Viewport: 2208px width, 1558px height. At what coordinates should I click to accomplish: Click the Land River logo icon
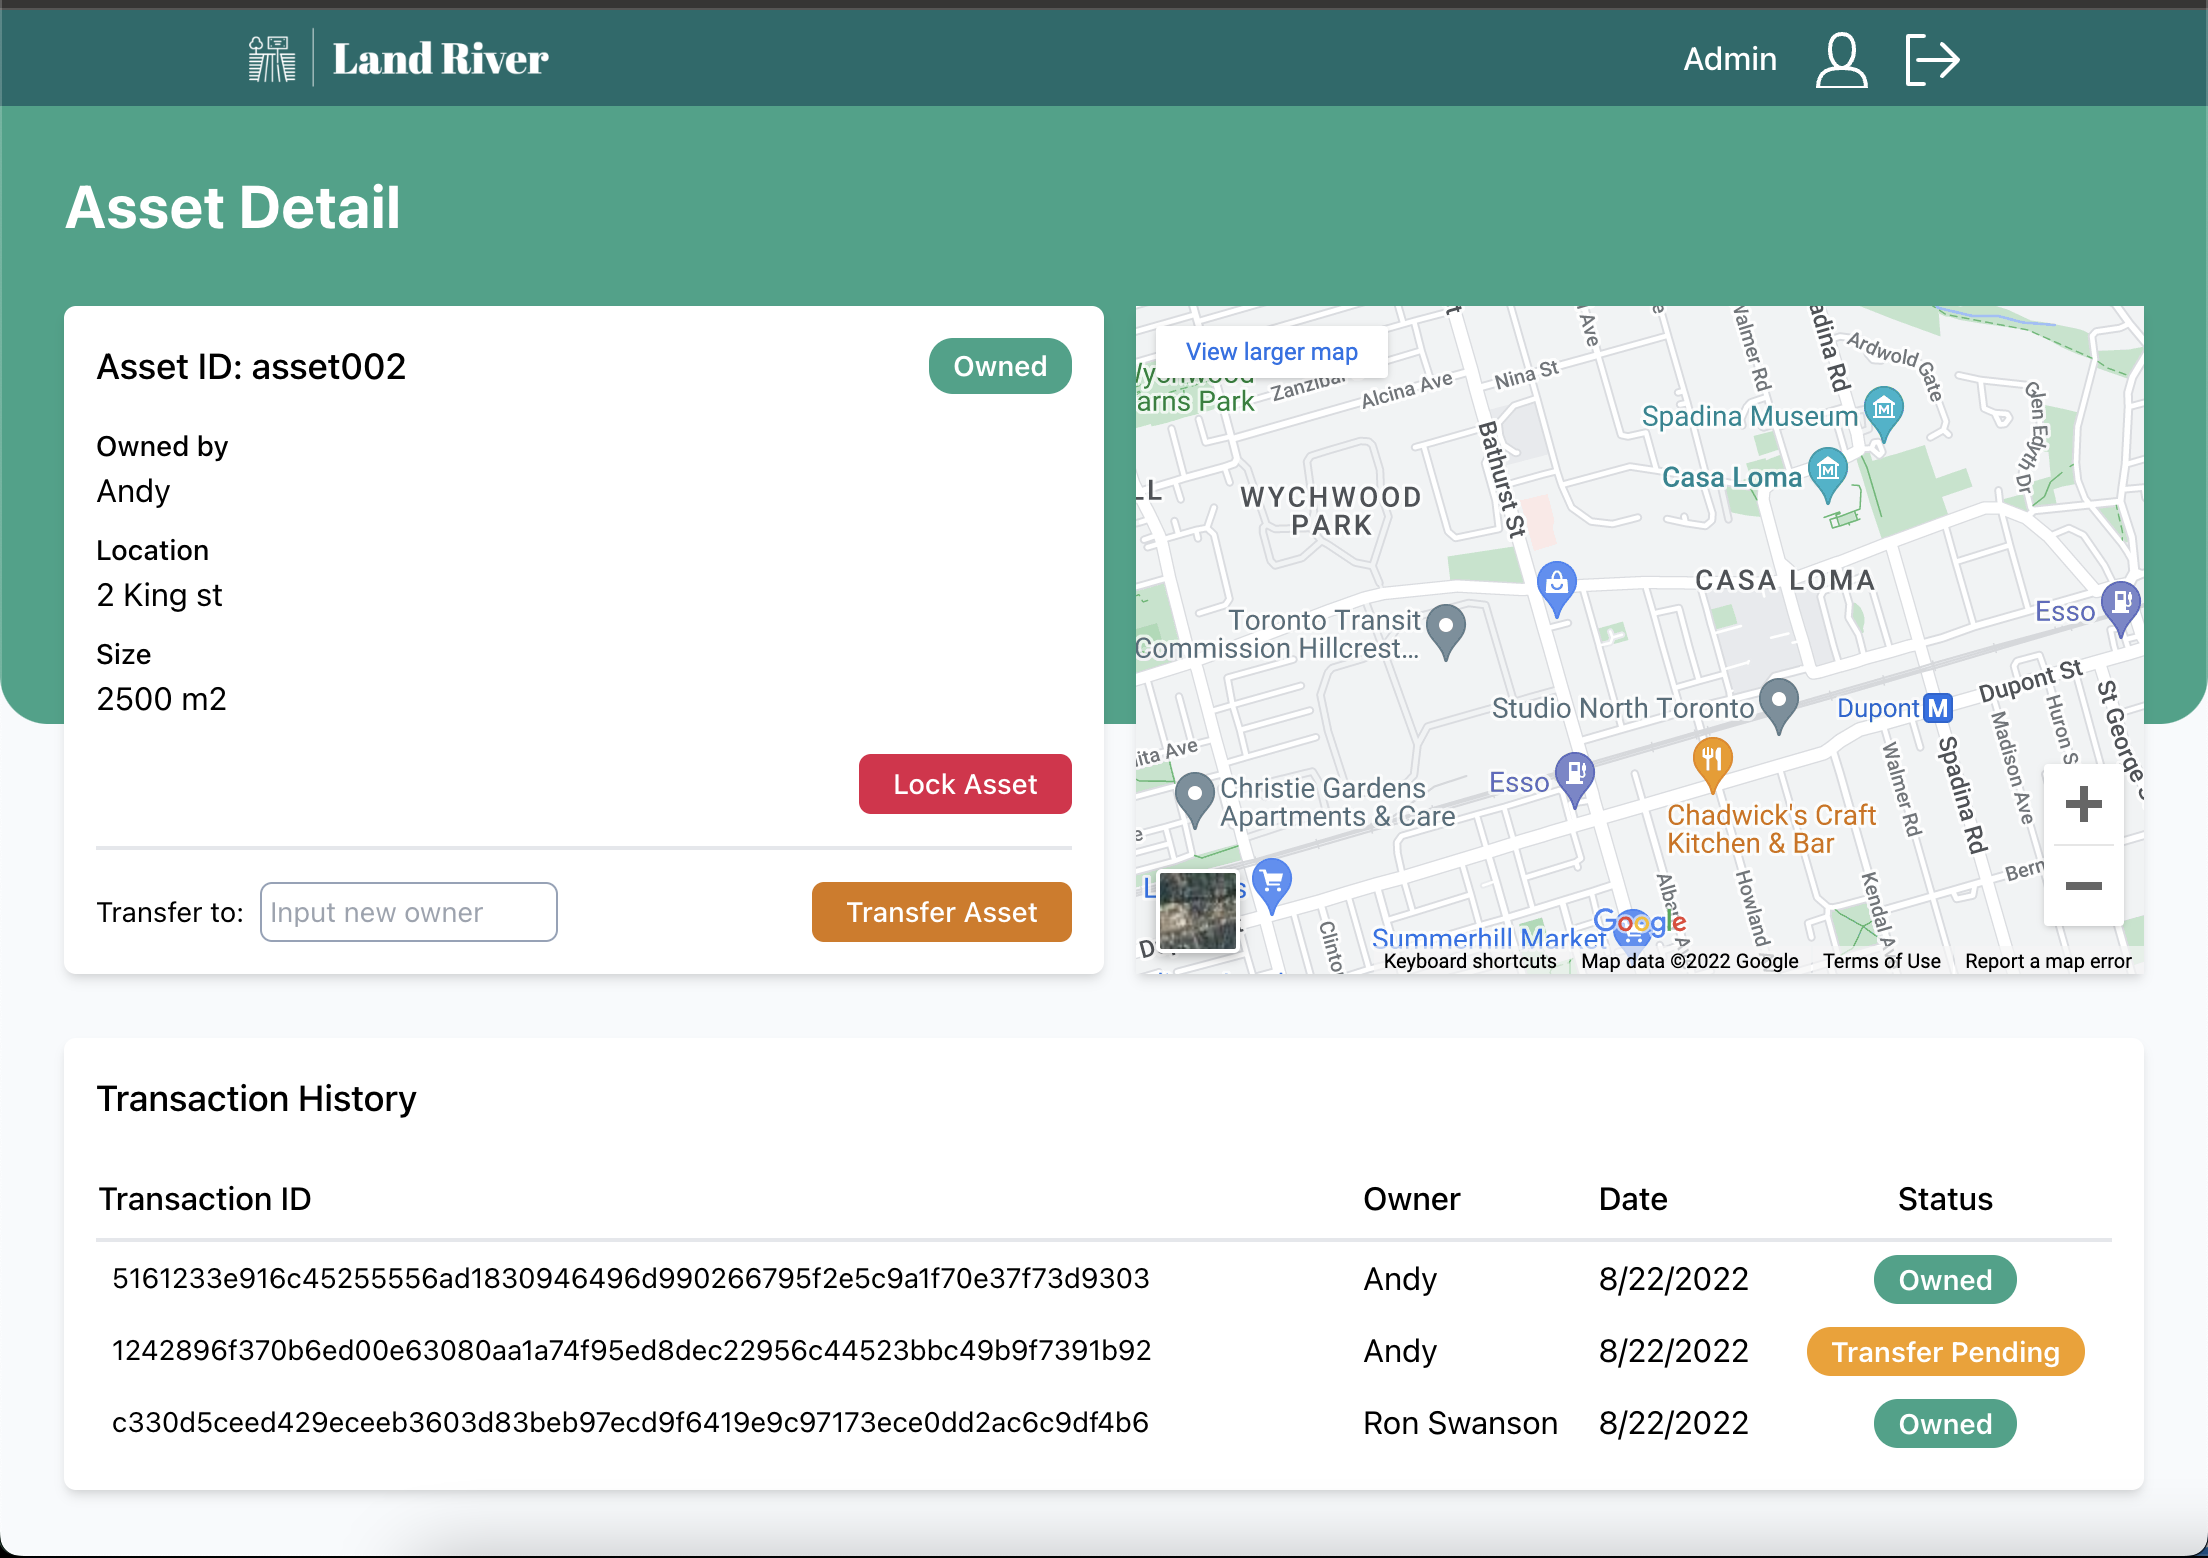[x=272, y=59]
